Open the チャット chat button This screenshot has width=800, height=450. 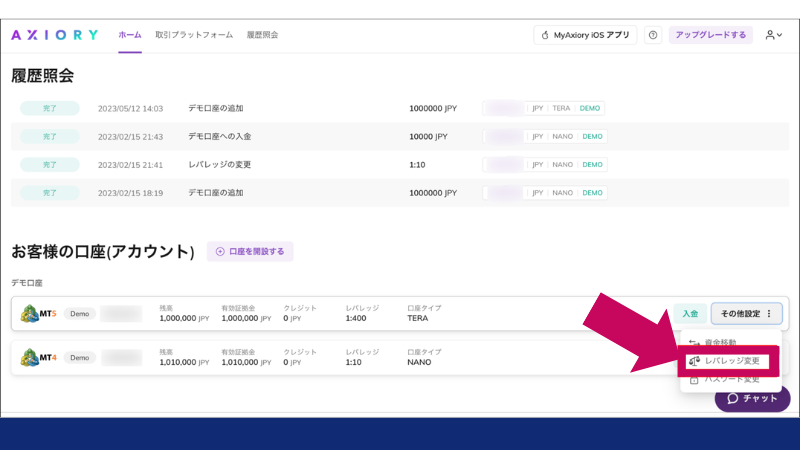coord(752,398)
